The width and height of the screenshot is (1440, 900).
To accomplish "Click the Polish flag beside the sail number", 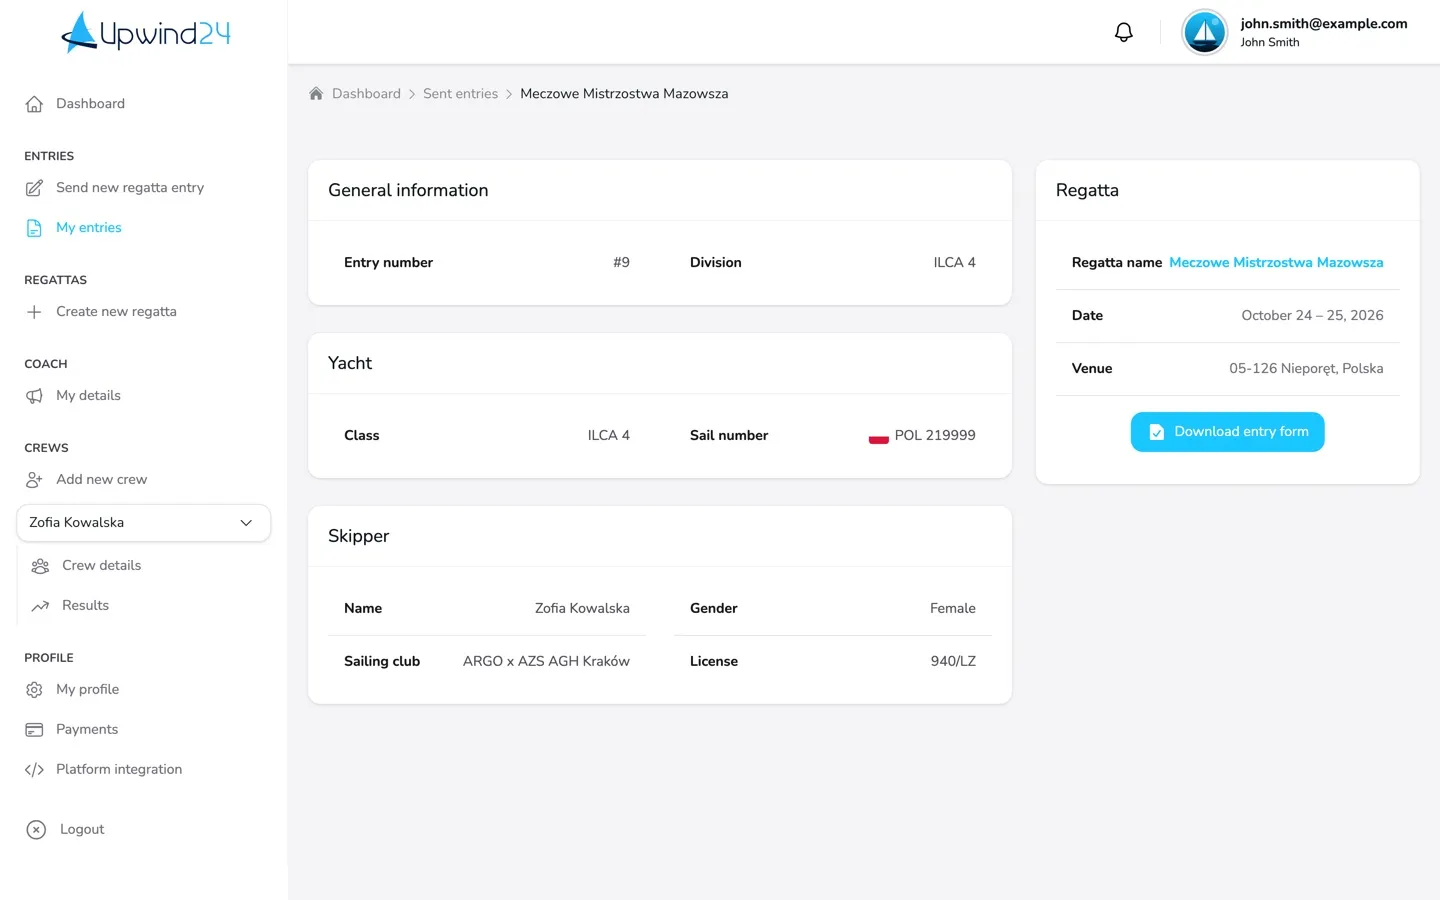I will (x=879, y=436).
